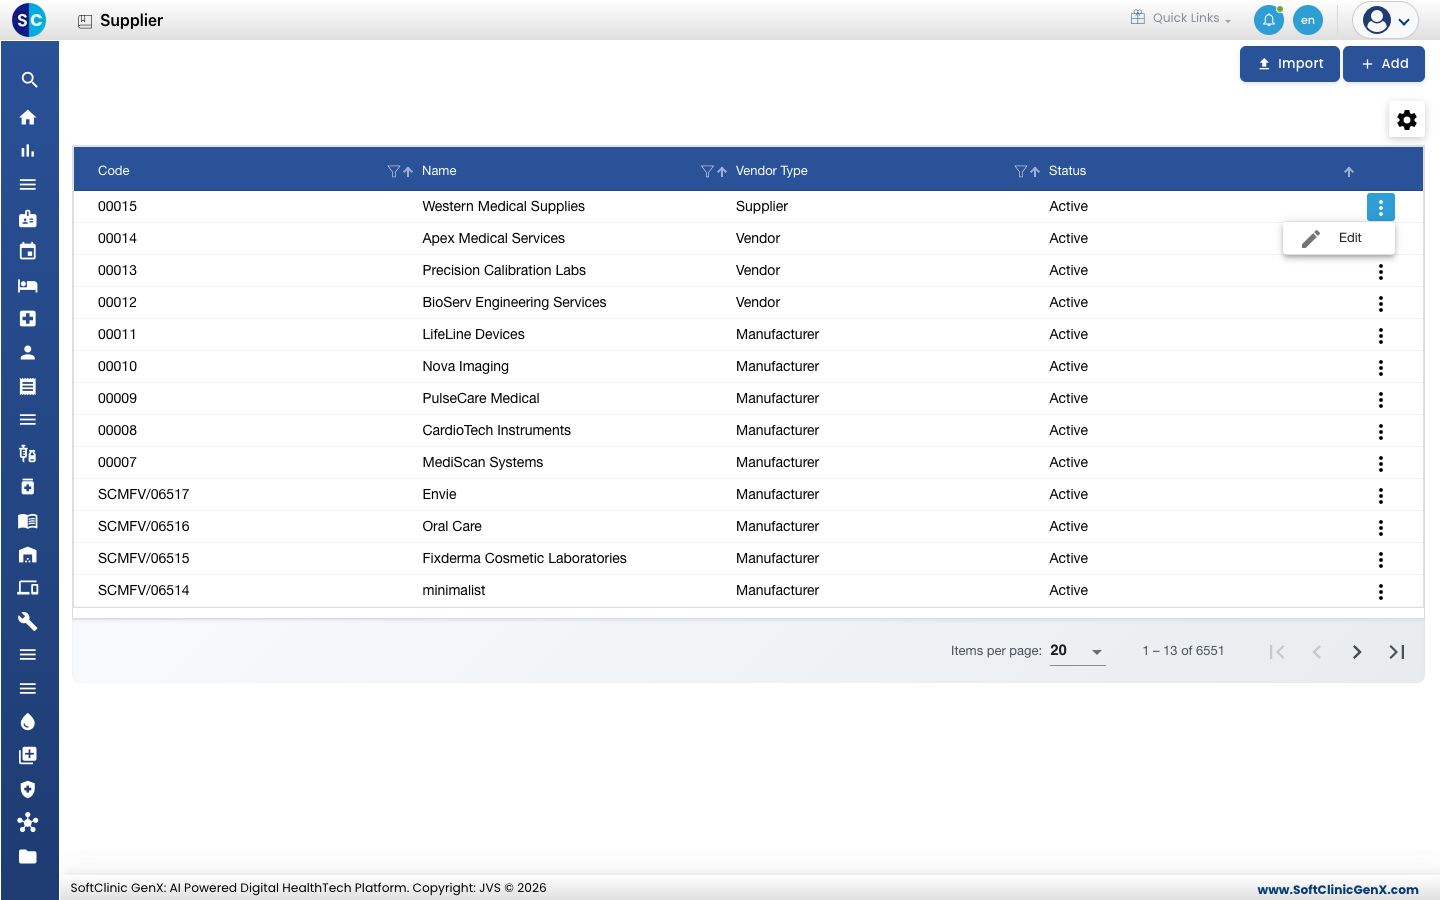Open the water drop icon in sidebar
The width and height of the screenshot is (1440, 900).
pyautogui.click(x=28, y=722)
